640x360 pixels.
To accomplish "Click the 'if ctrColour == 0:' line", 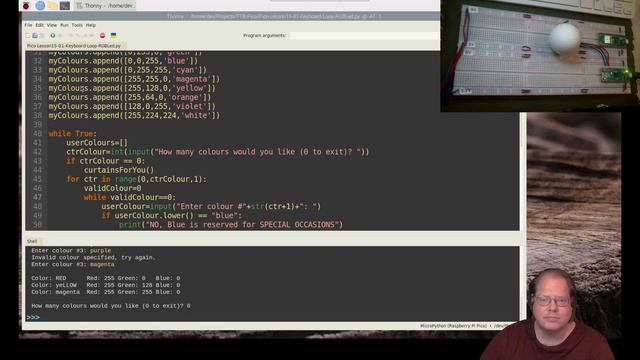I will pyautogui.click(x=105, y=161).
